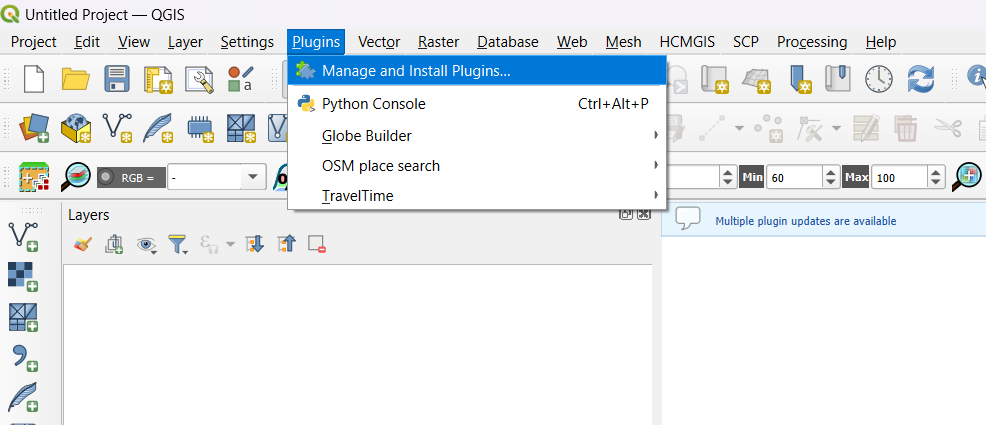Click New Mesh Layer in the top toolbar
This screenshot has width=986, height=425.
click(x=241, y=128)
